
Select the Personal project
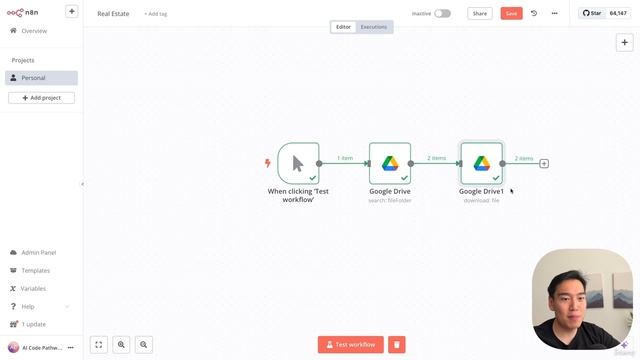(41, 78)
